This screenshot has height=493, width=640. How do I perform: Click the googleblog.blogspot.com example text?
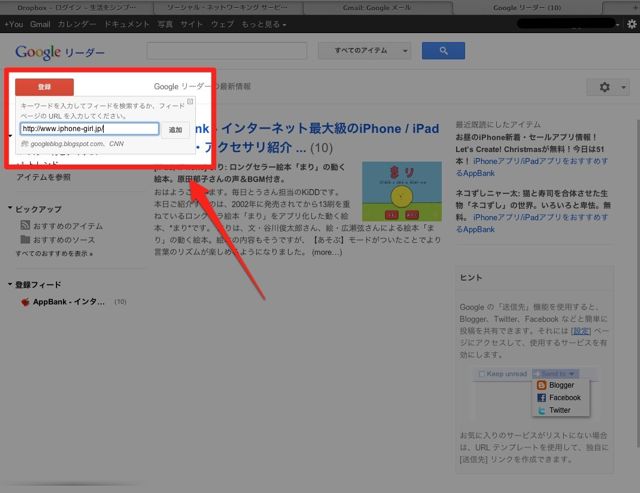click(x=67, y=144)
